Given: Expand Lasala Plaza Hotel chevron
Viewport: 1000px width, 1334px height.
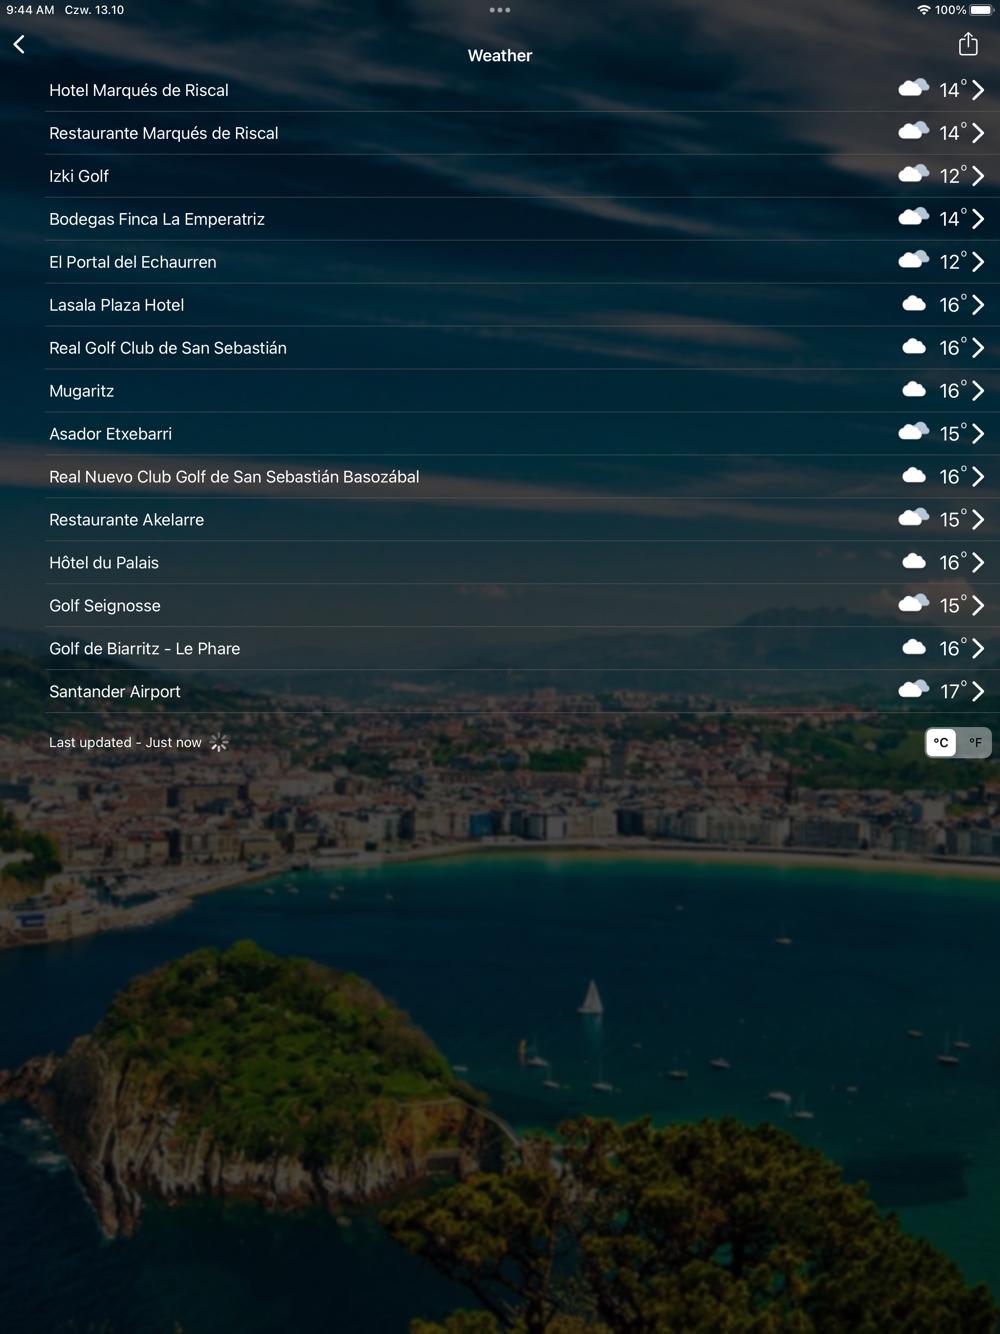Looking at the screenshot, I should (x=978, y=305).
